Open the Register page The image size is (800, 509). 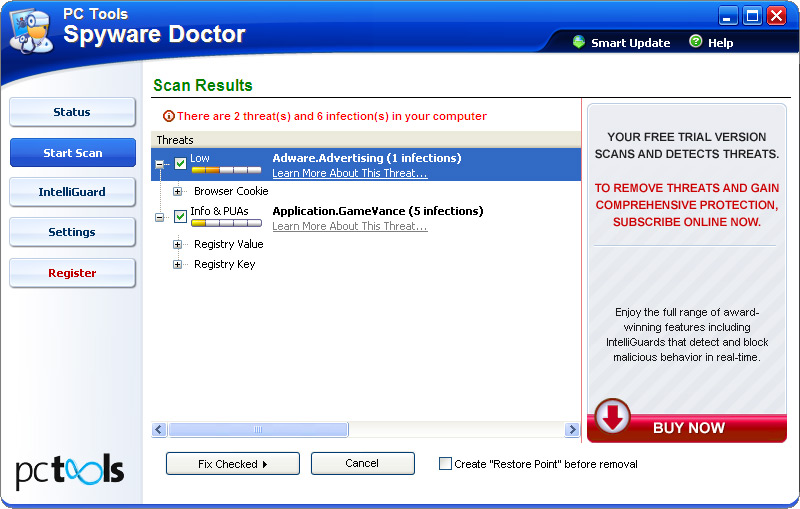tap(72, 273)
